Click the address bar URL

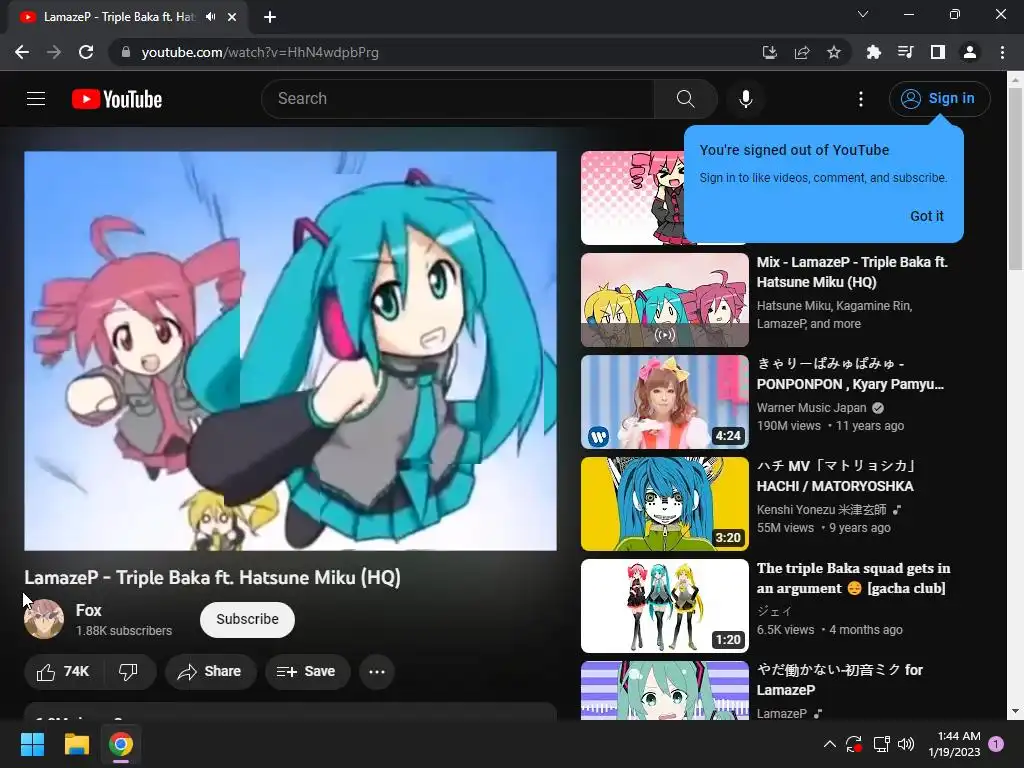pos(260,52)
